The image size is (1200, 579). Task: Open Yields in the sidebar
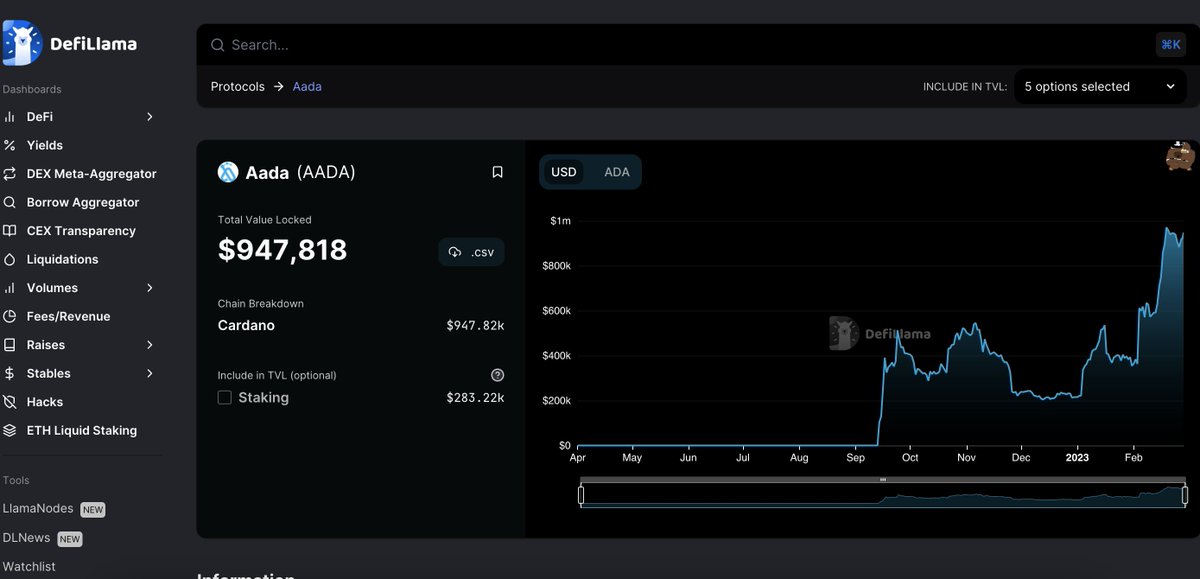pyautogui.click(x=45, y=145)
